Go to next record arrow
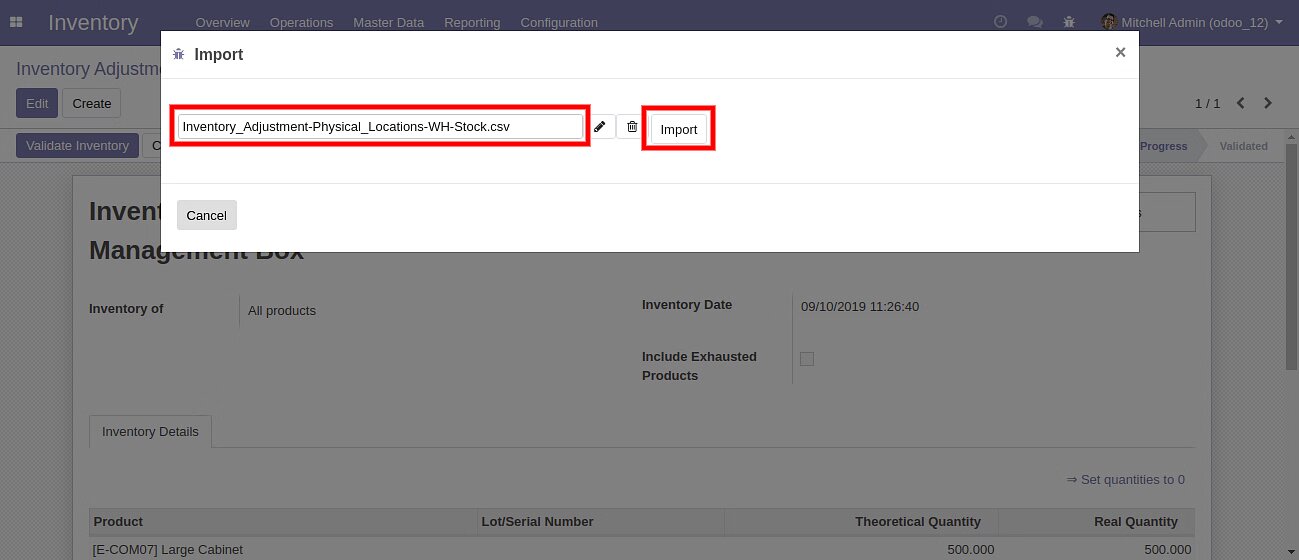The image size is (1299, 560). click(1268, 103)
